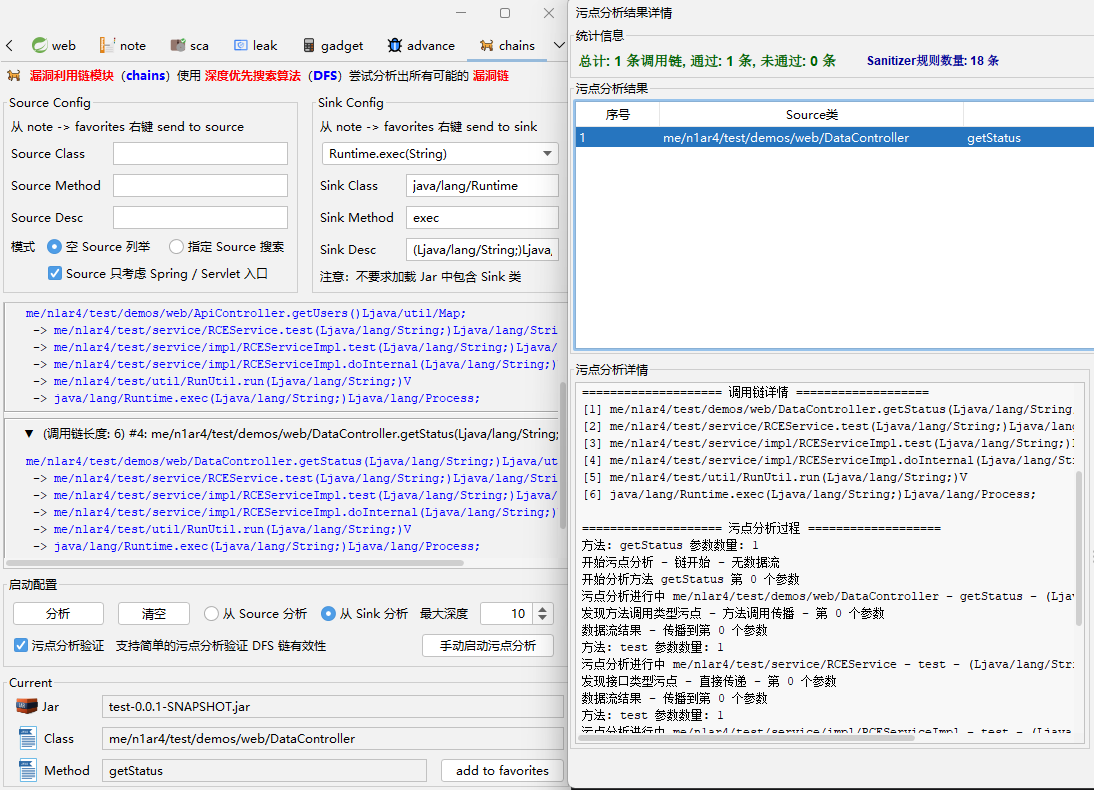Click the Current Method getStatus field
1094x790 pixels.
(x=264, y=770)
